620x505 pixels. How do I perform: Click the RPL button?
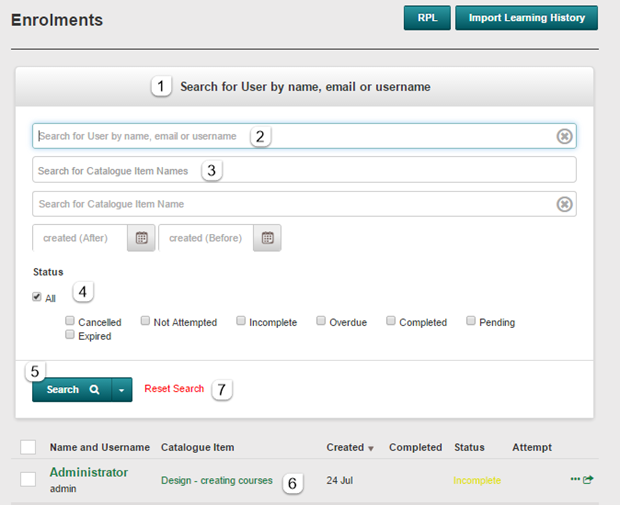(x=427, y=18)
